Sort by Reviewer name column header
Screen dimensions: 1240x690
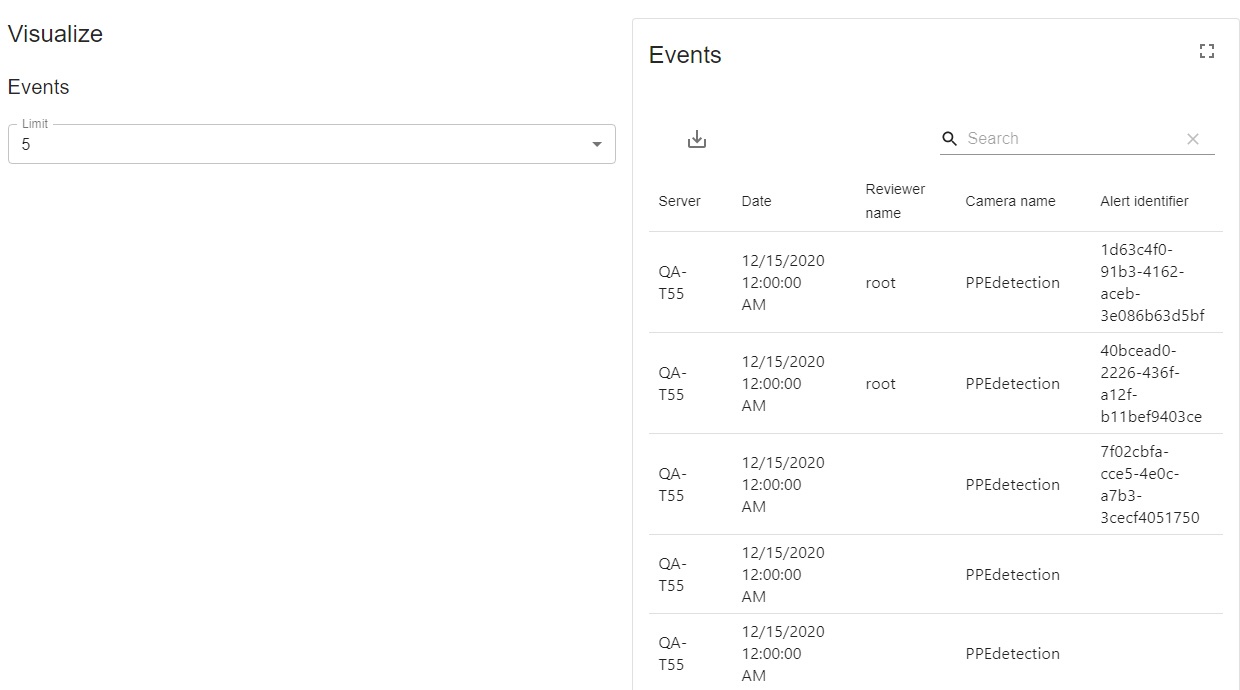[895, 201]
